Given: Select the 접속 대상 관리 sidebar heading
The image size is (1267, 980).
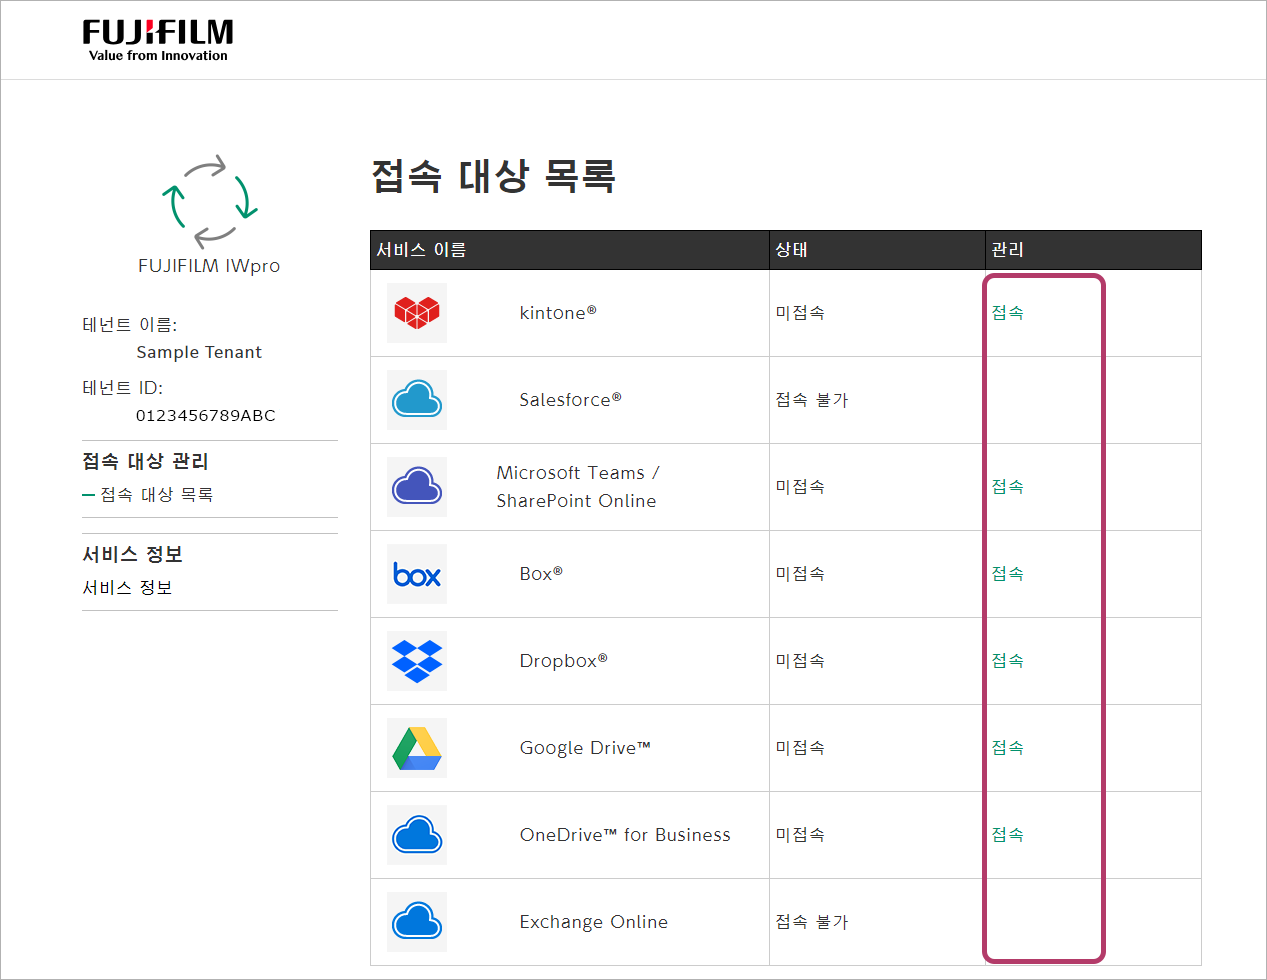Looking at the screenshot, I should (x=145, y=461).
